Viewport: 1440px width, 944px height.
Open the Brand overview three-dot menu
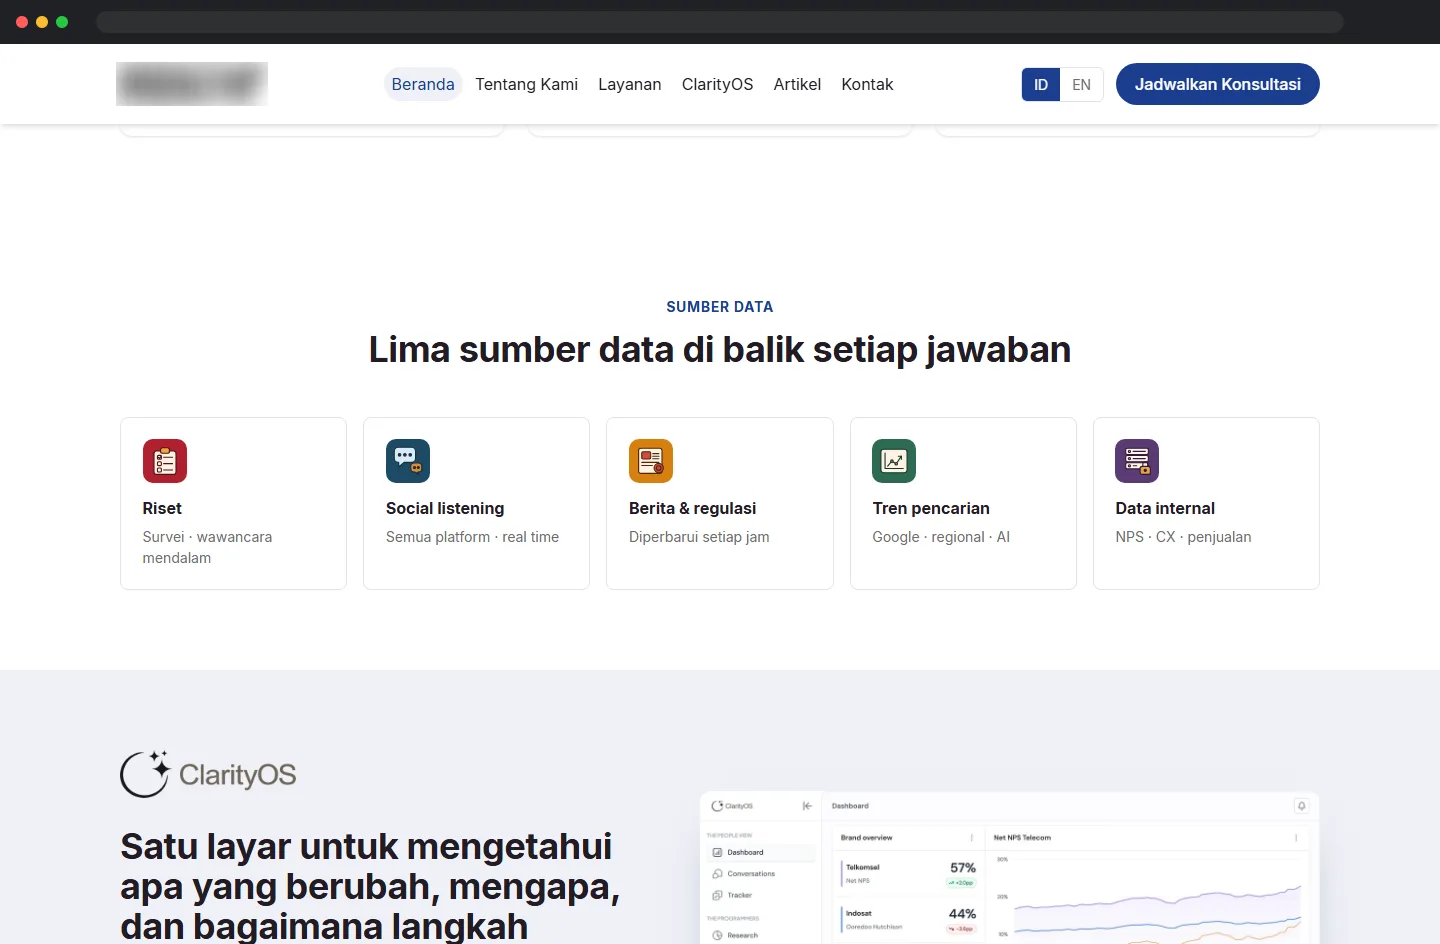[971, 838]
